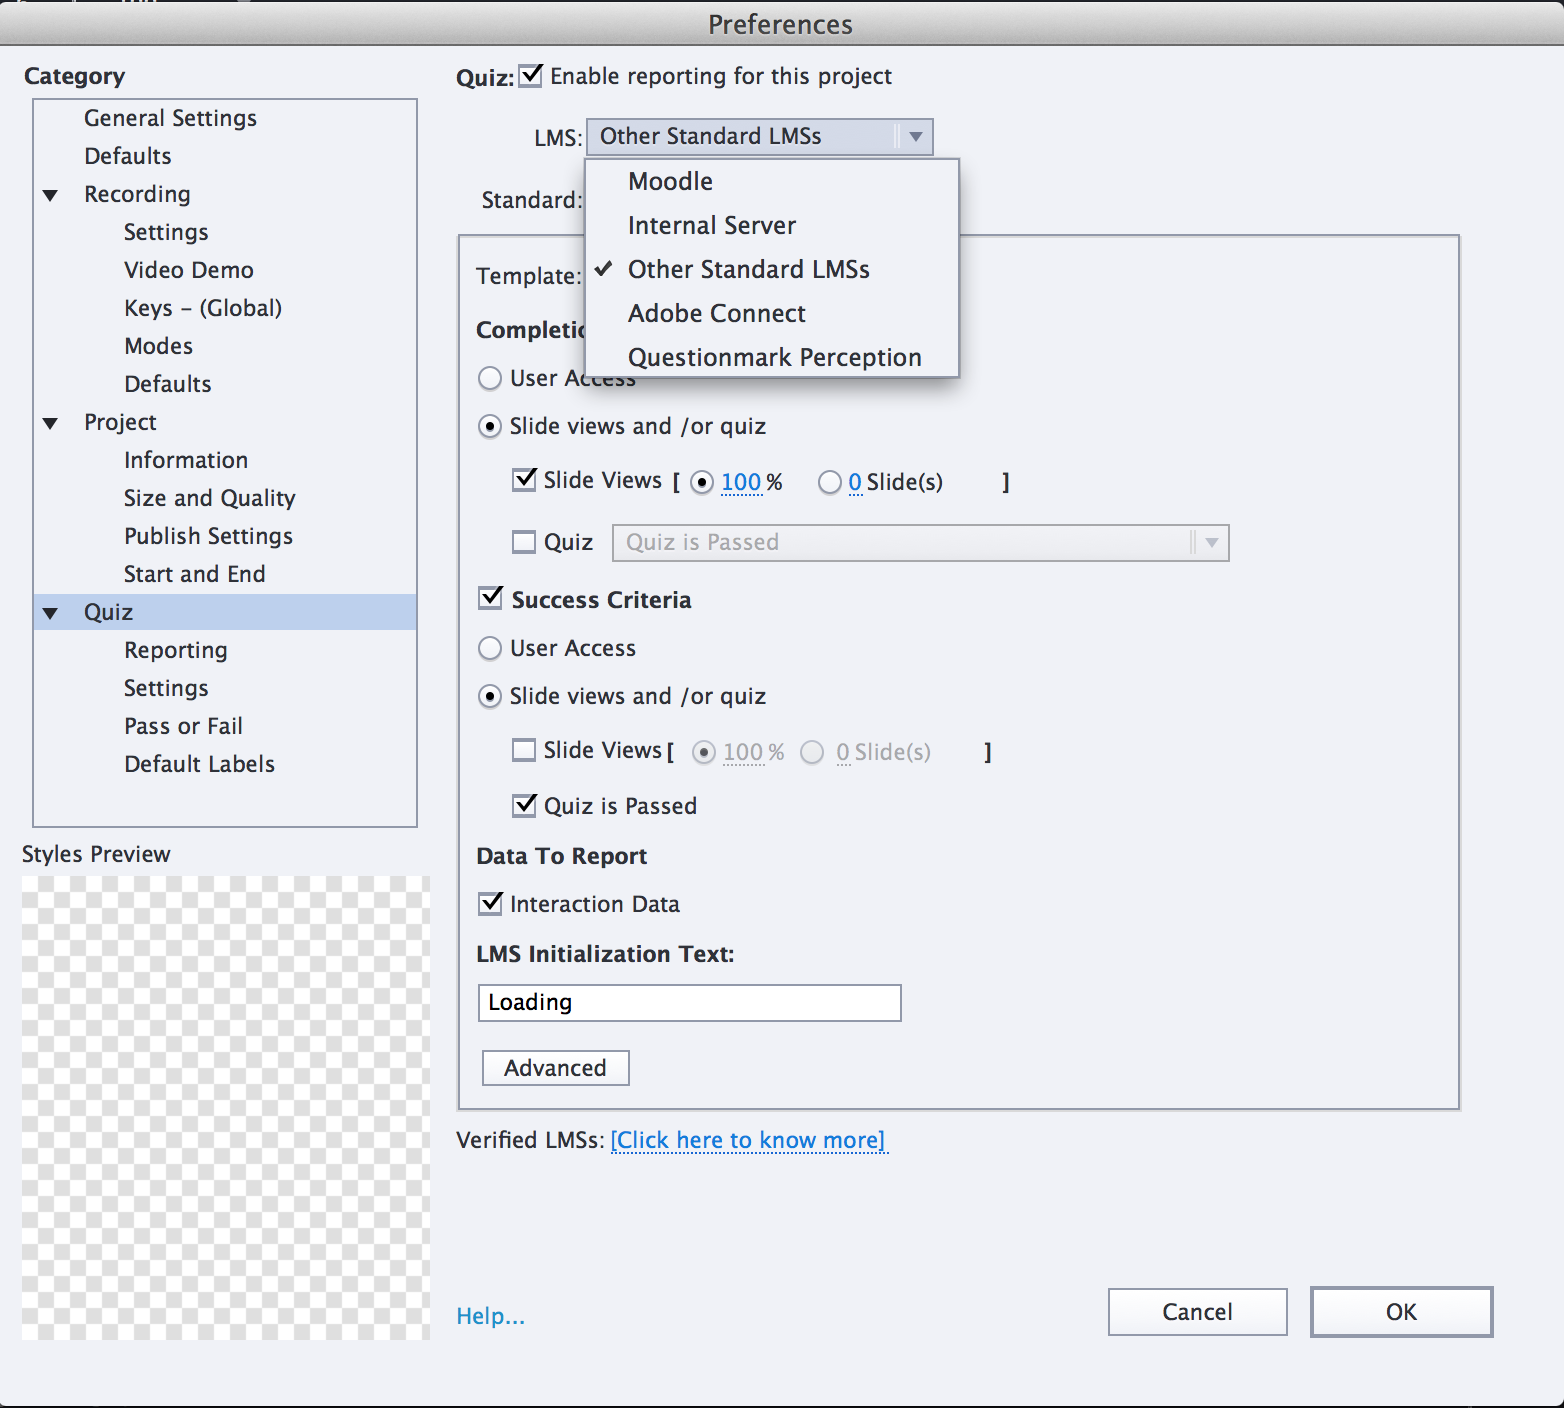Image resolution: width=1564 pixels, height=1408 pixels.
Task: Pick Questionmark Perception option
Action: click(x=774, y=358)
